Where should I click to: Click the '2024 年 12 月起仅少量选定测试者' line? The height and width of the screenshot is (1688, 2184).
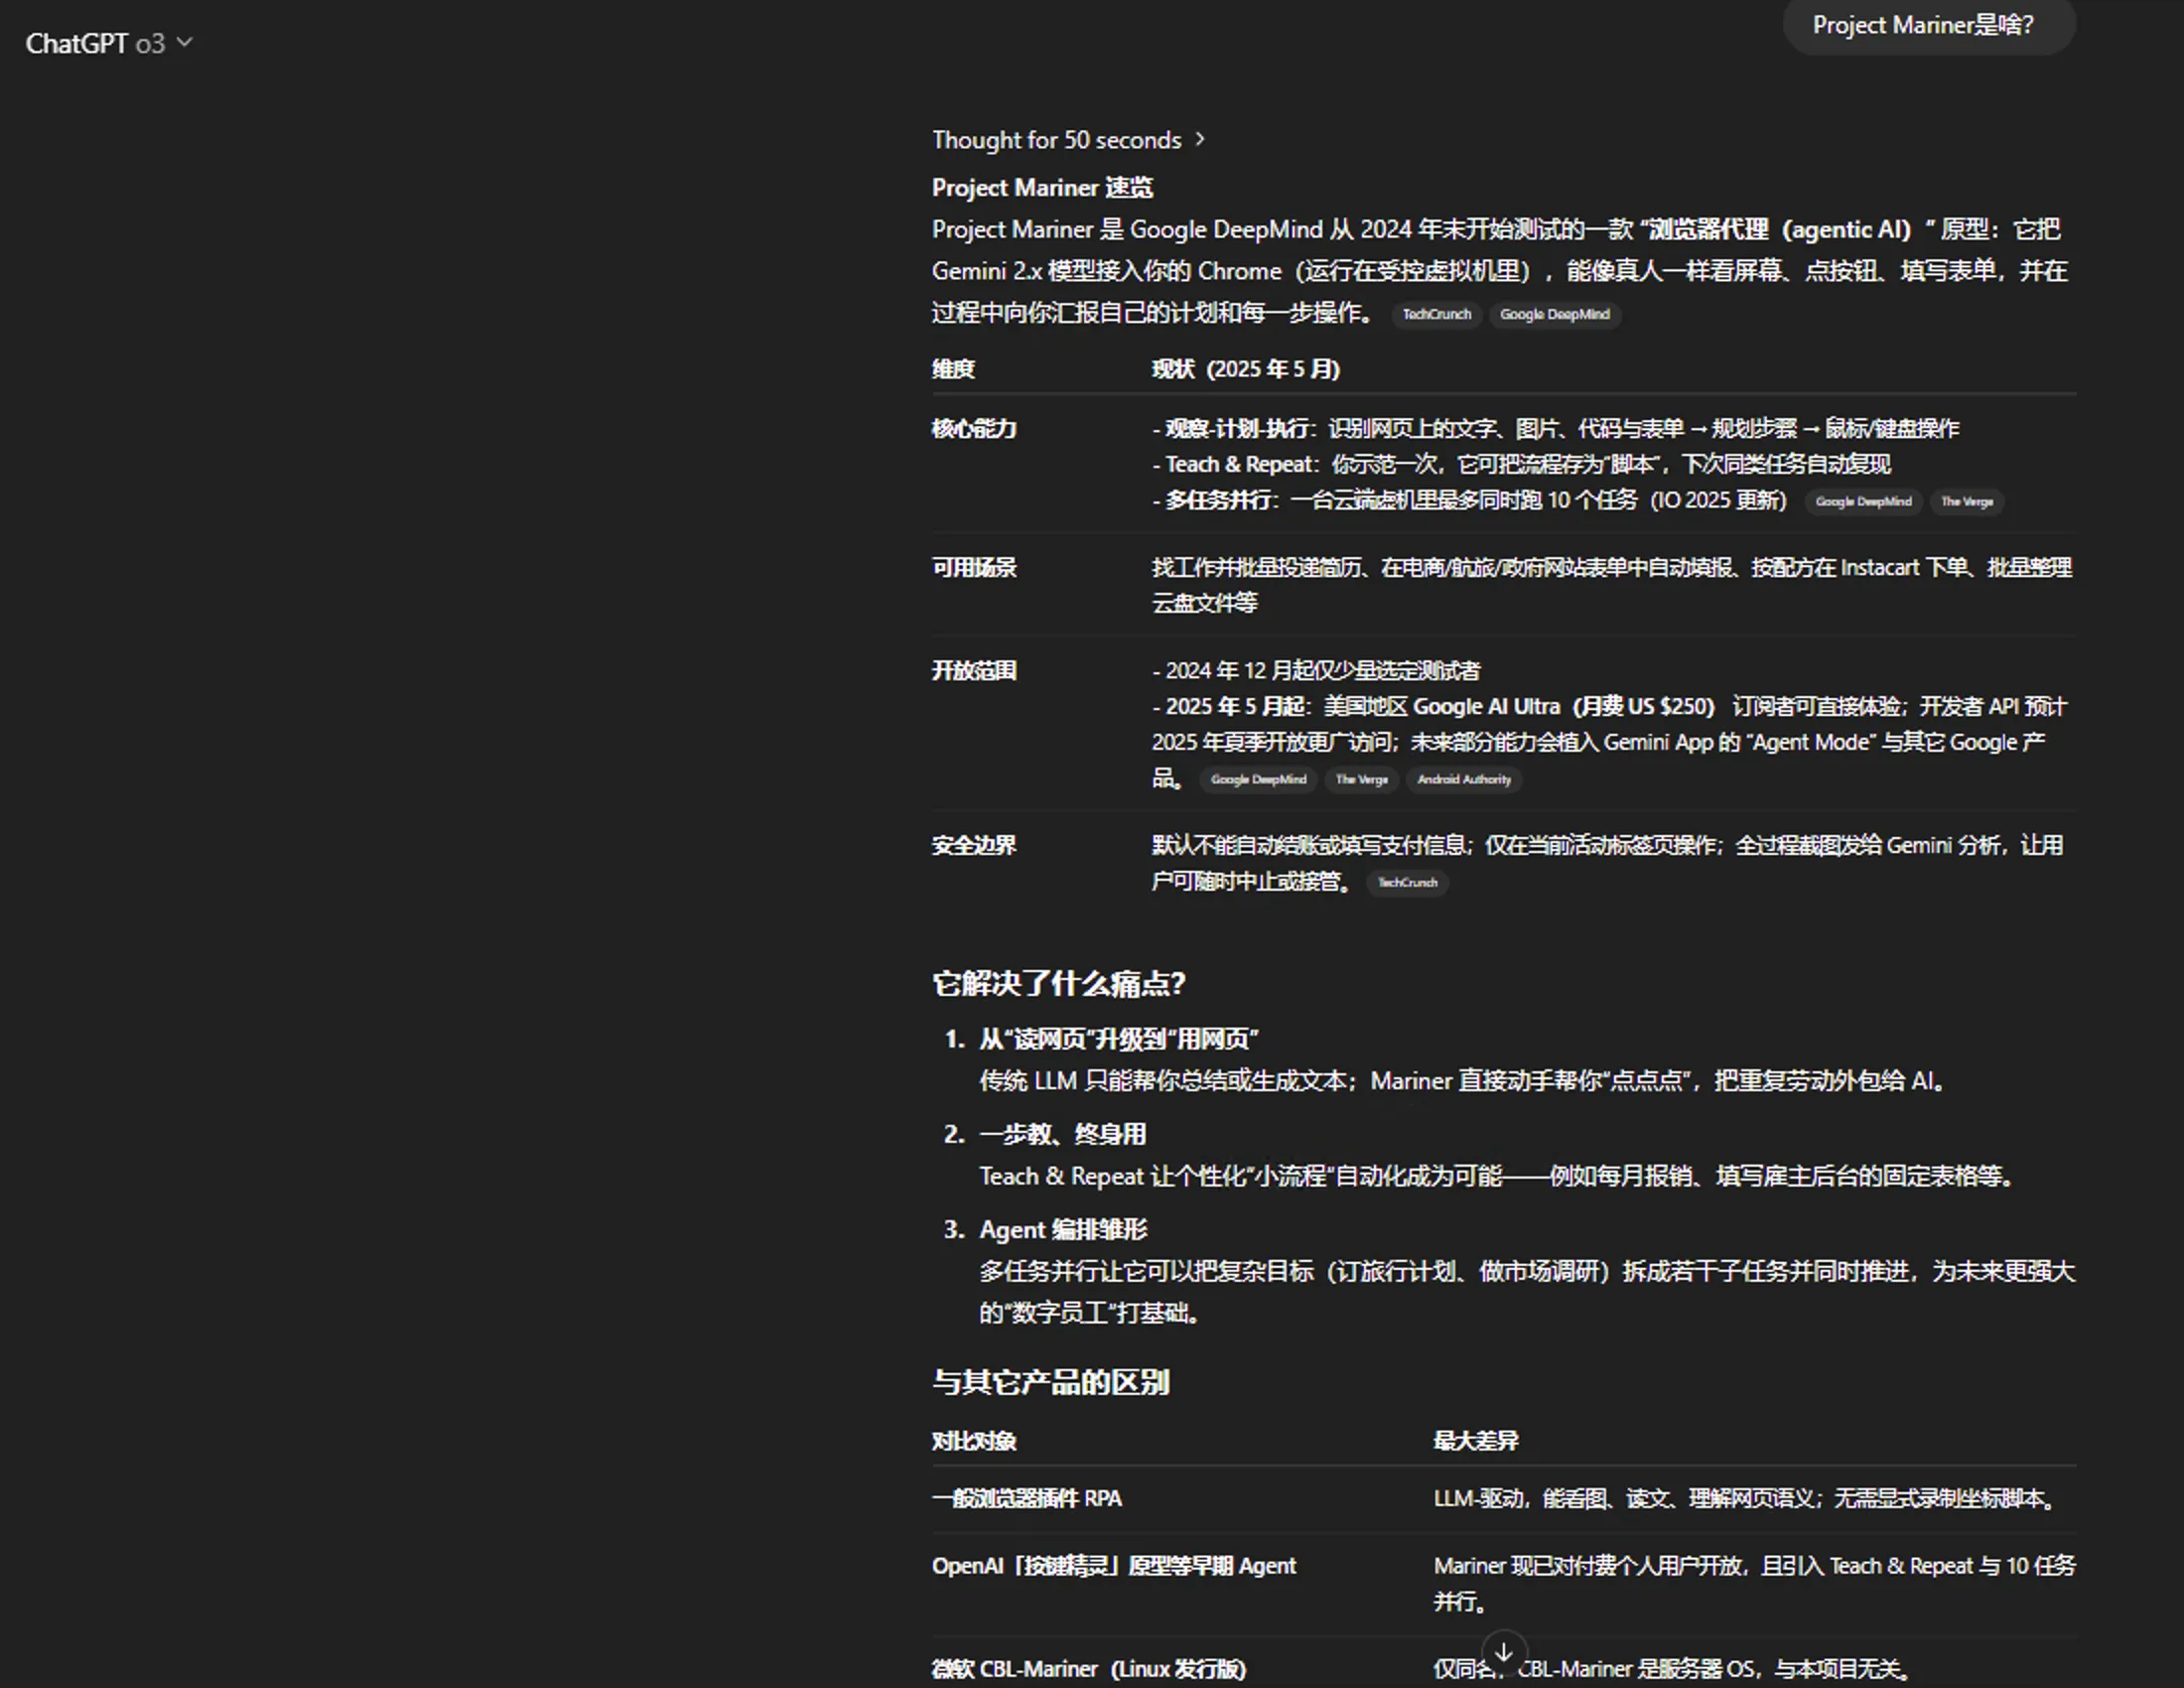pos(1316,671)
